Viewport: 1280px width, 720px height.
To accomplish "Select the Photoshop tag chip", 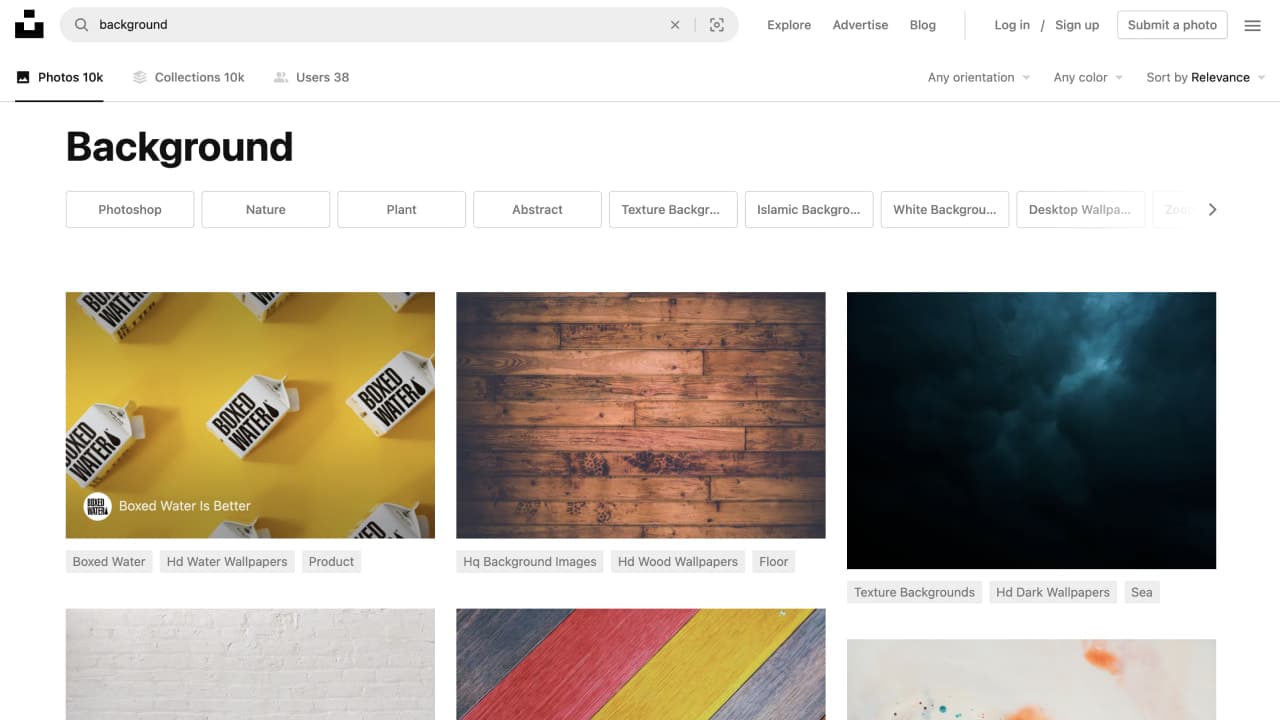I will tap(130, 209).
